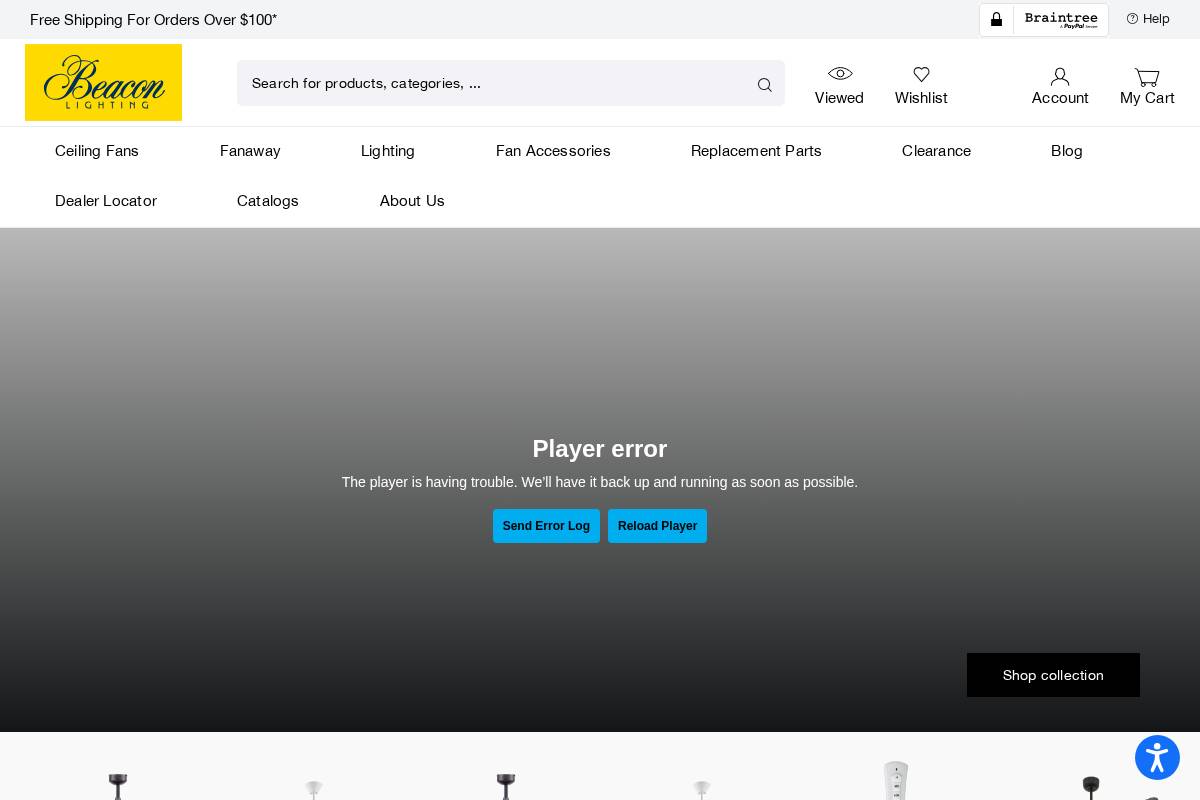Open the About Us menu item
This screenshot has width=1200, height=800.
coord(412,201)
